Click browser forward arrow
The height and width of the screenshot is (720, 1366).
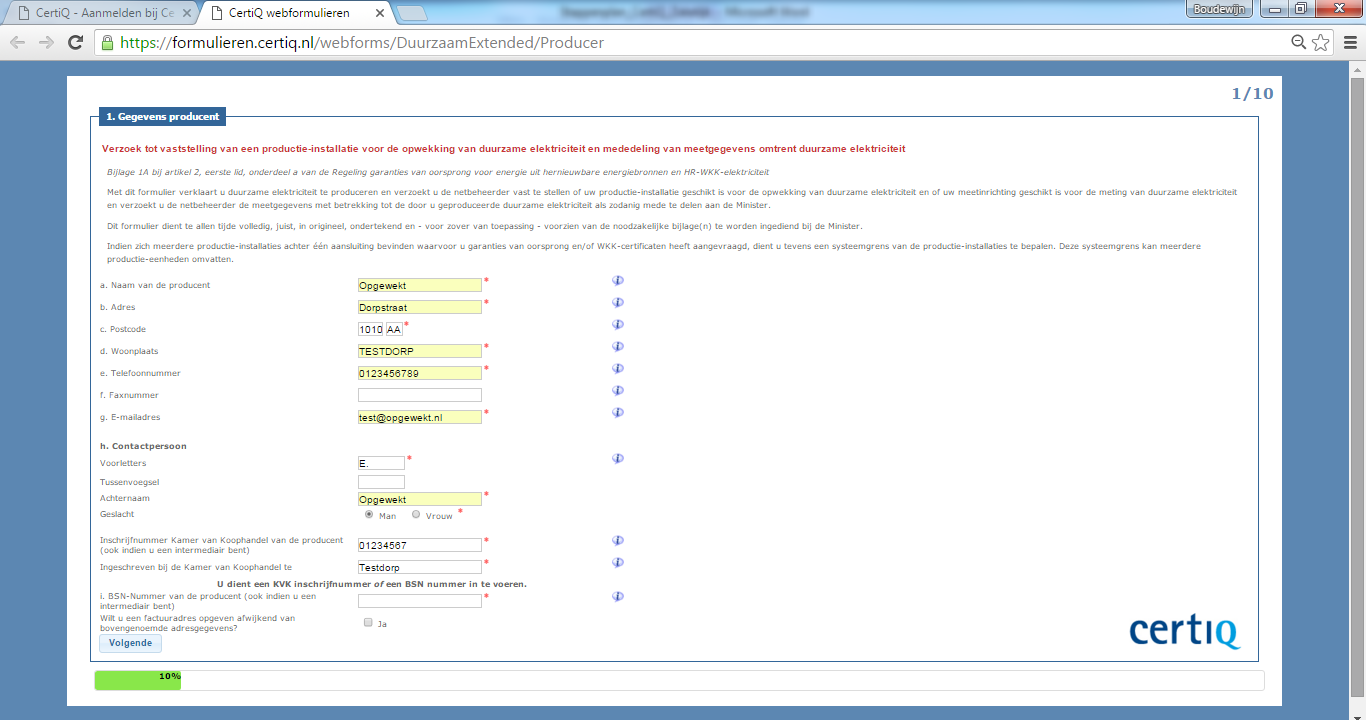click(46, 43)
